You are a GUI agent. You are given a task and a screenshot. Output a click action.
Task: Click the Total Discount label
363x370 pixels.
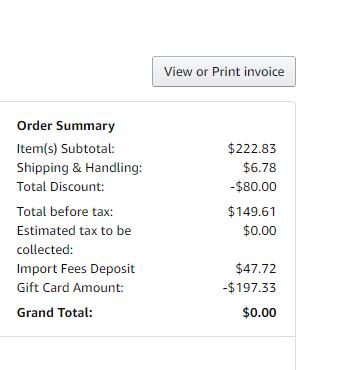coord(60,187)
